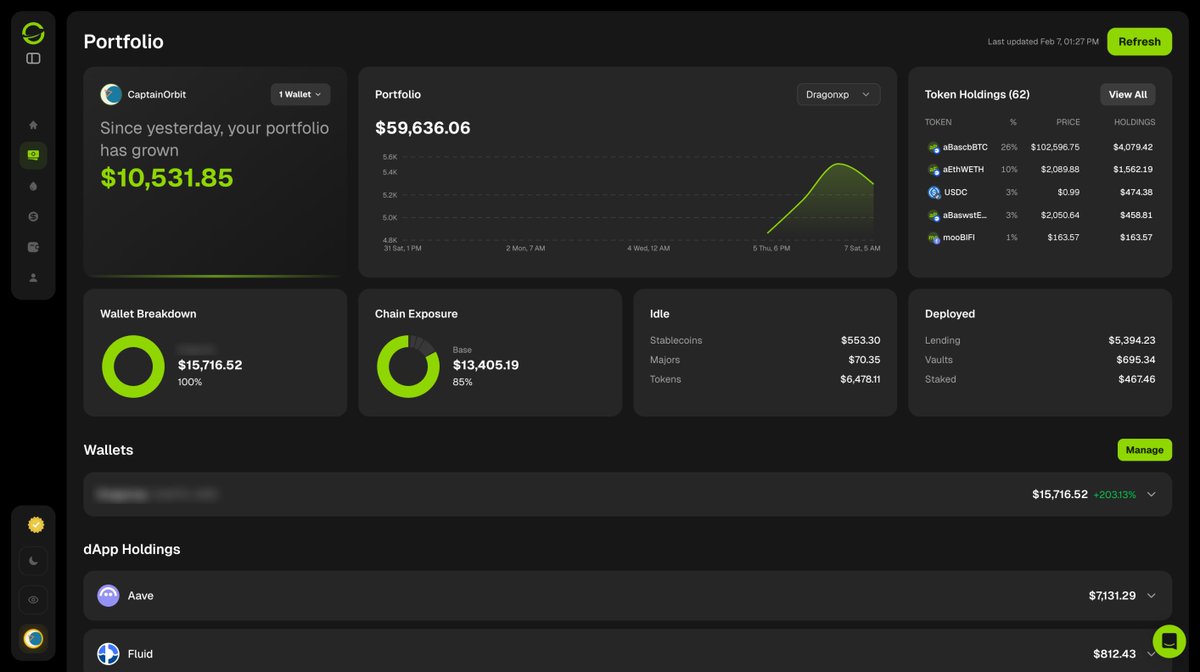This screenshot has height=672, width=1200.
Task: Click the droplet icon in the sidebar
Action: (x=33, y=185)
